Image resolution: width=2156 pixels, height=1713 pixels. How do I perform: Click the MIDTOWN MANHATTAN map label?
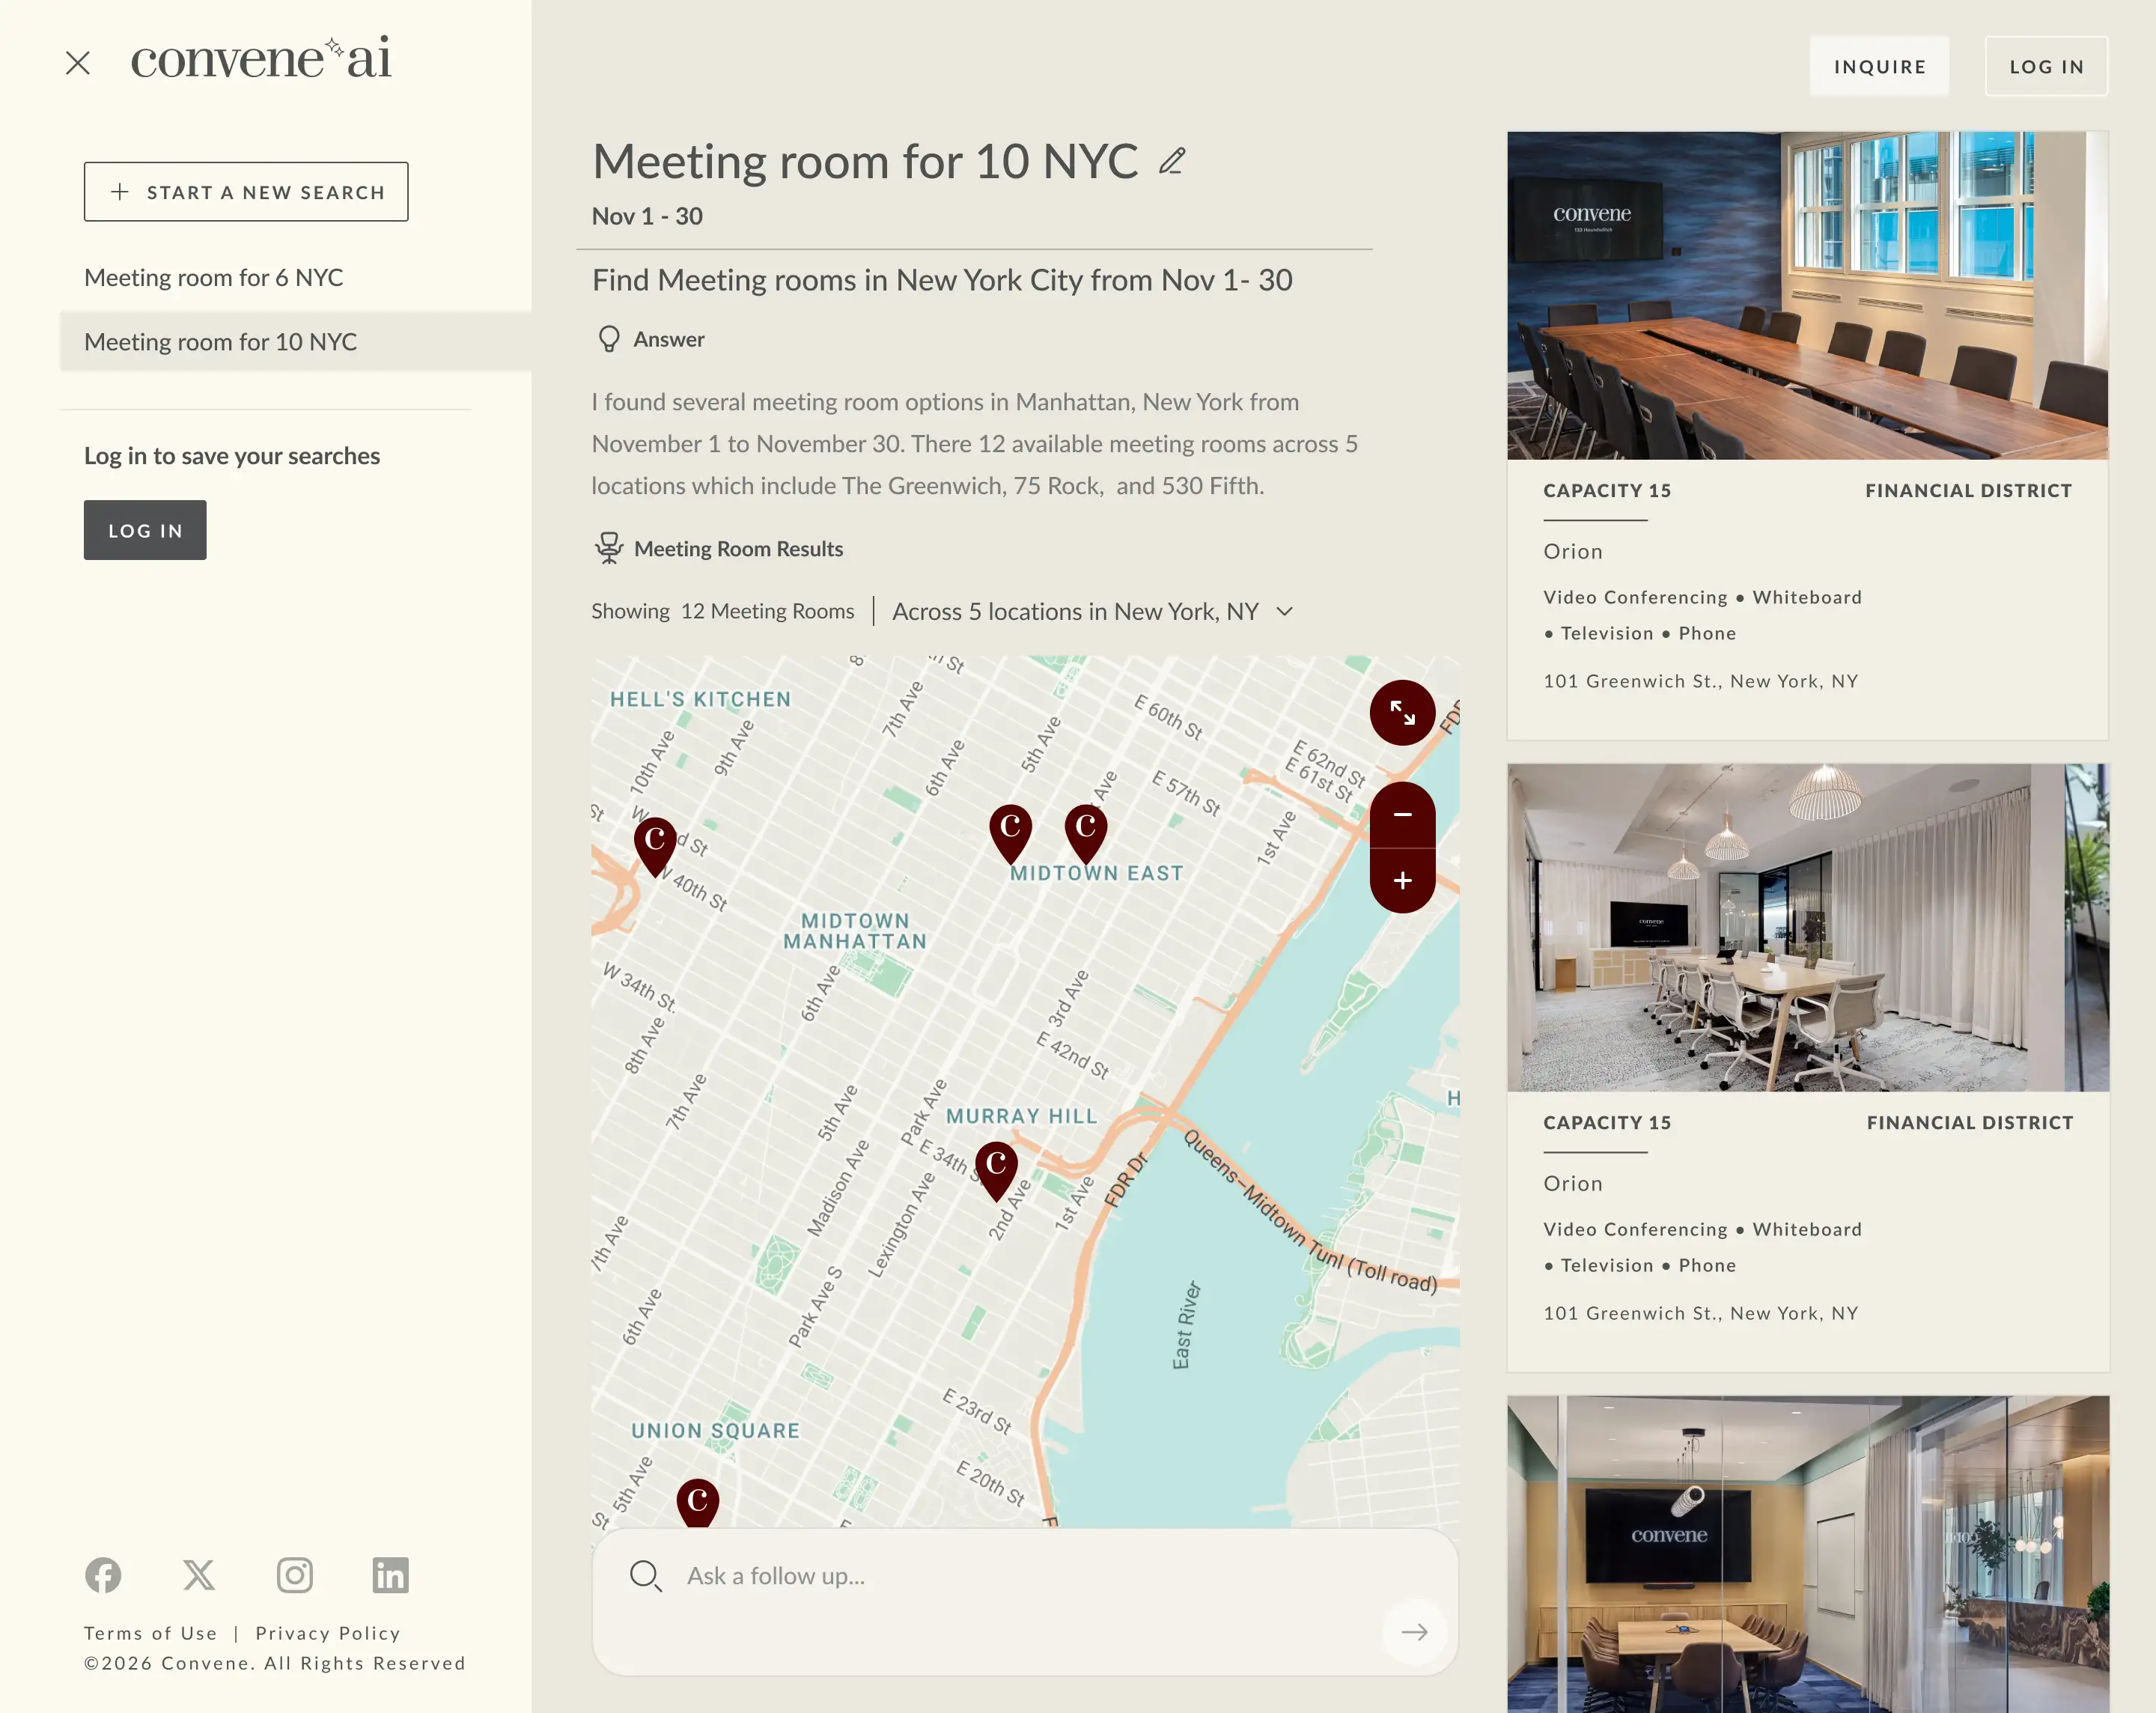[x=855, y=931]
